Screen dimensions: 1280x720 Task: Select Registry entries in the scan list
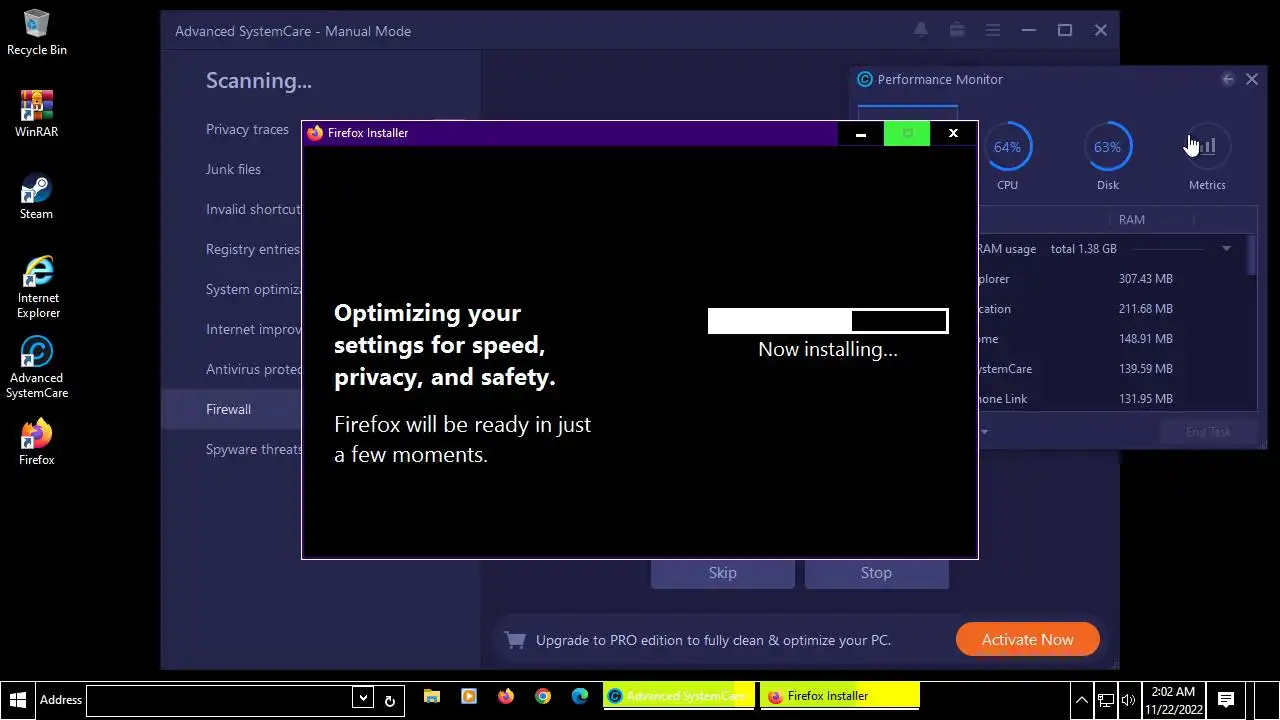[x=253, y=249]
